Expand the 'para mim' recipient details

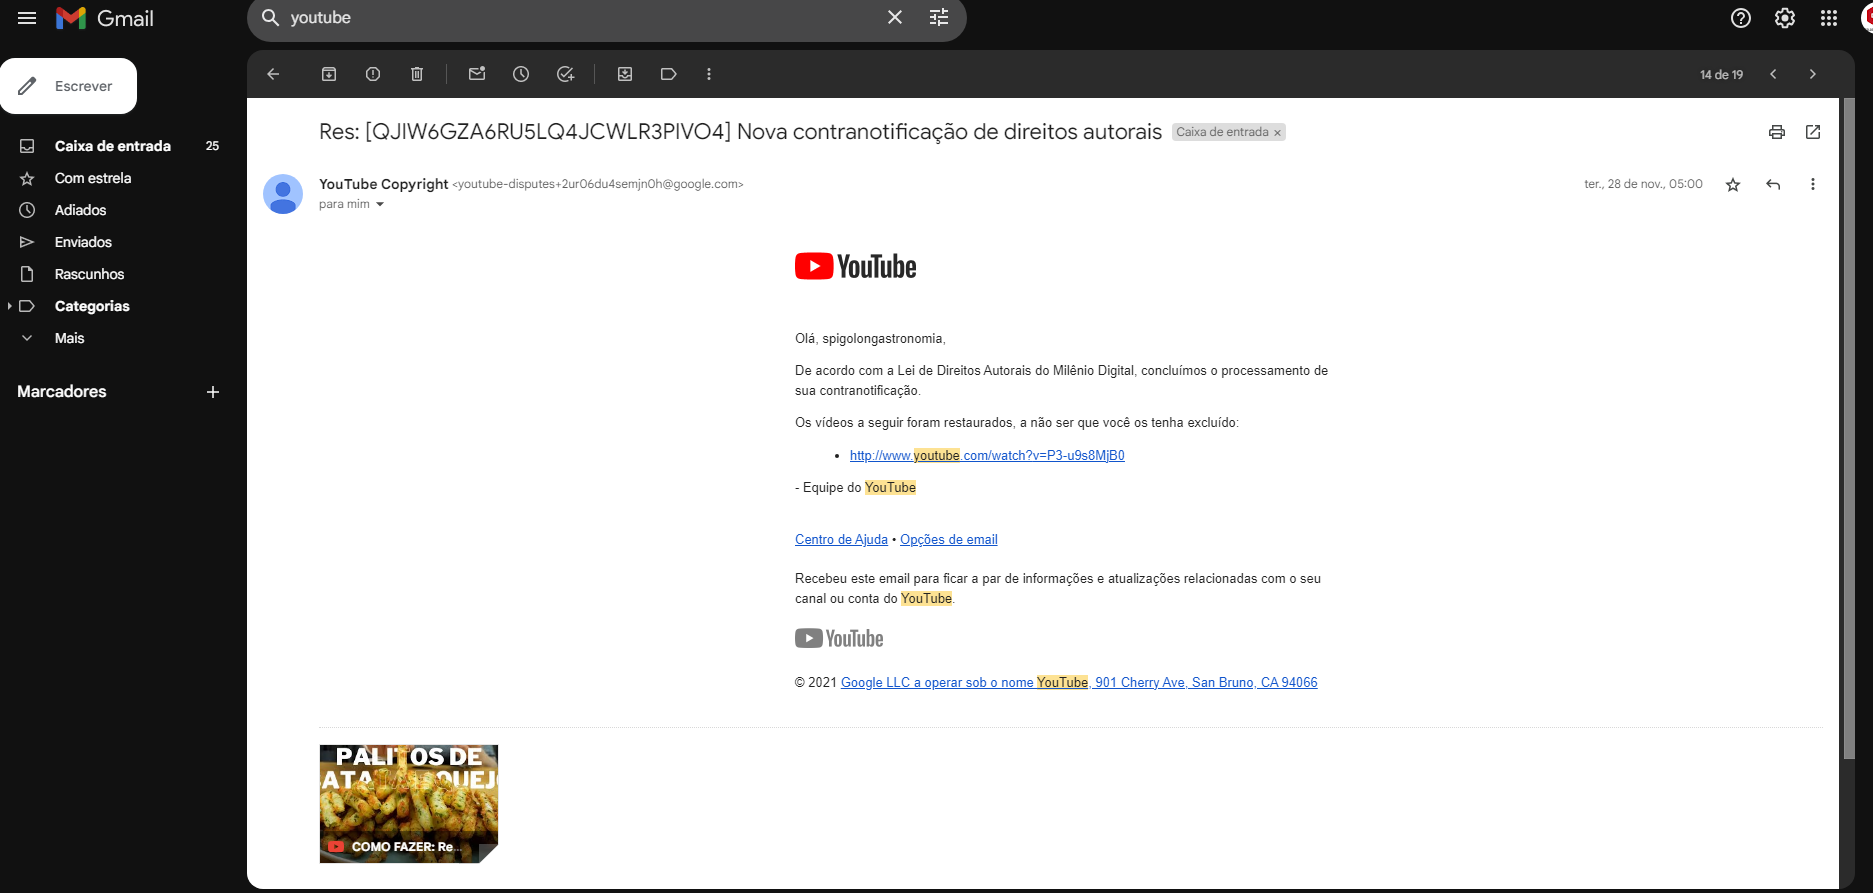[x=380, y=204]
